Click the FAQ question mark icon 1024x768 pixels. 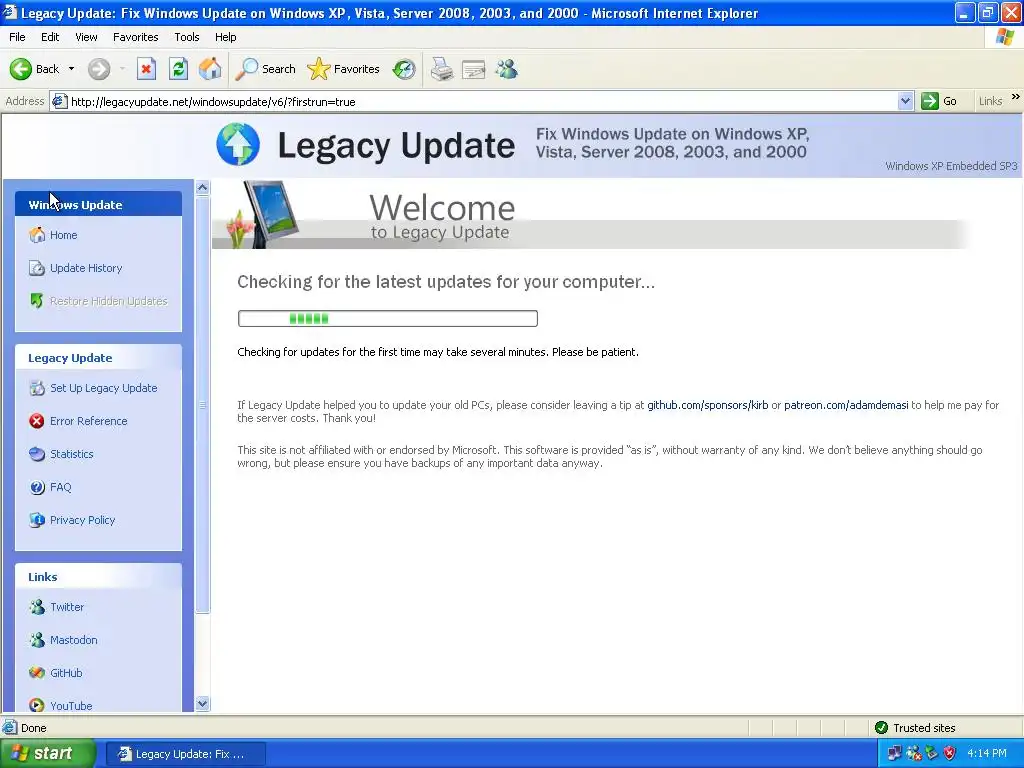click(x=37, y=487)
